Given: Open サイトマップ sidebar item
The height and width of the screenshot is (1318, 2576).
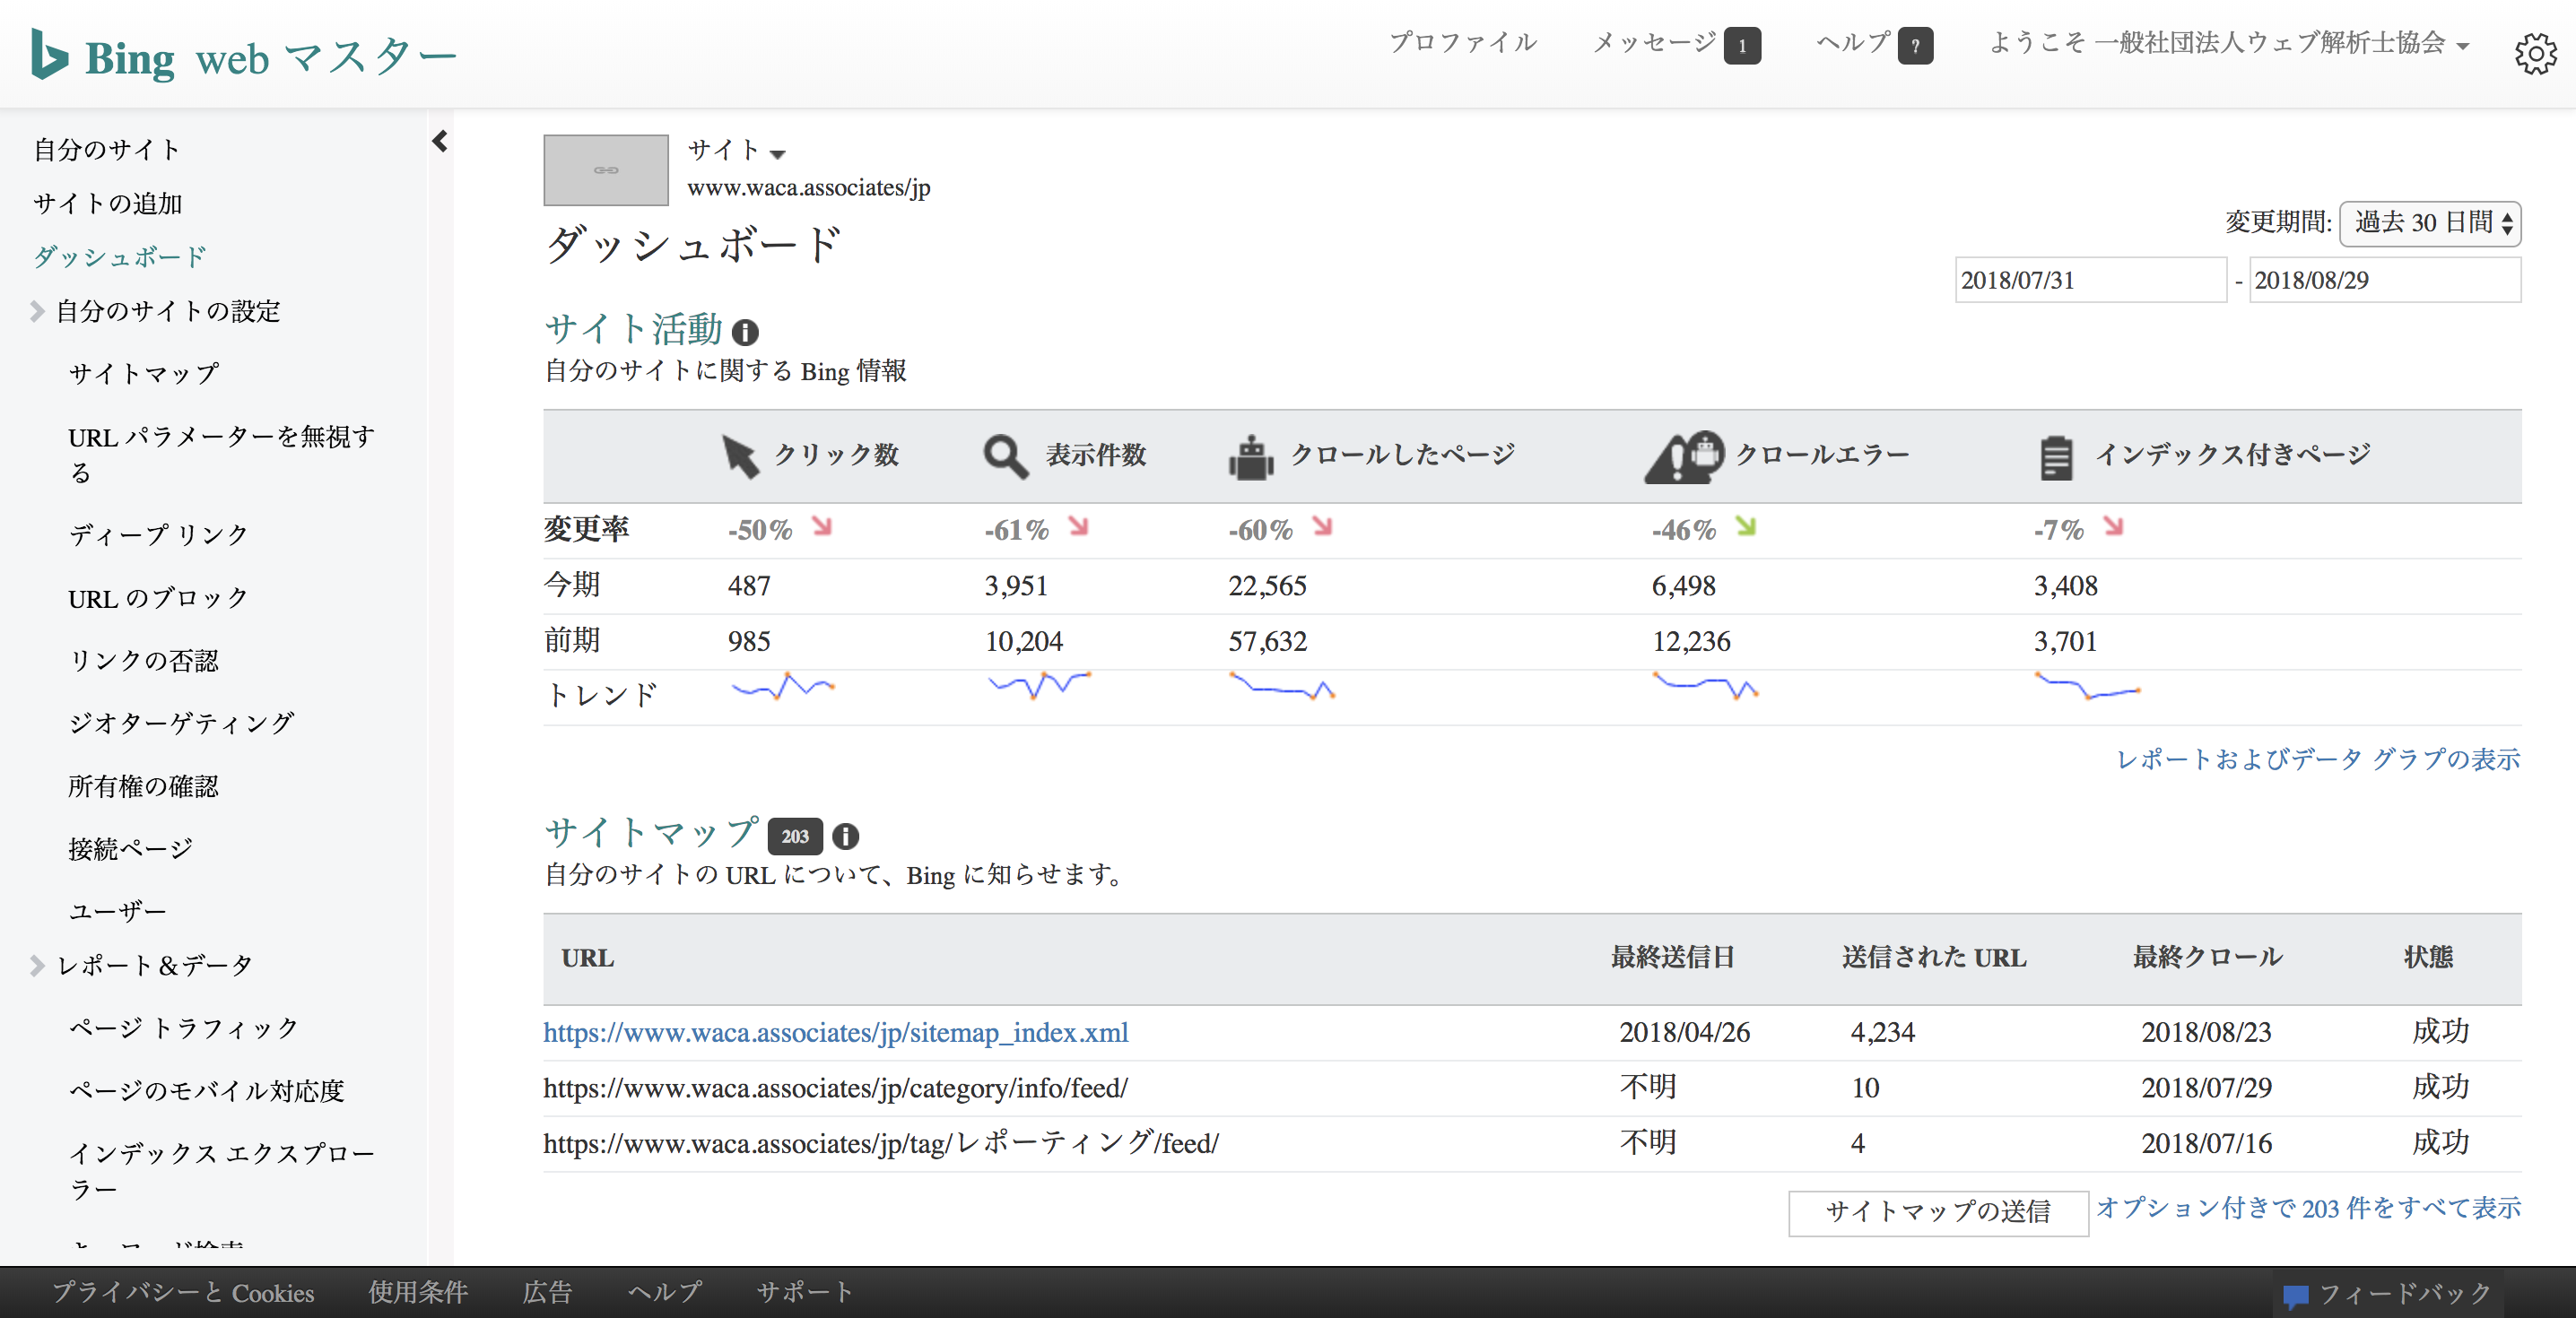Looking at the screenshot, I should (144, 374).
